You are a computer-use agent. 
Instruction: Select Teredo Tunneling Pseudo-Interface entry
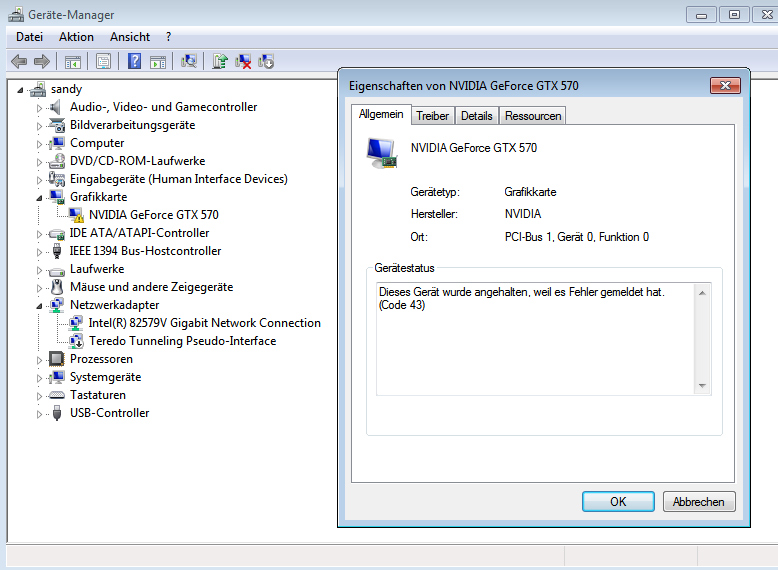point(183,341)
